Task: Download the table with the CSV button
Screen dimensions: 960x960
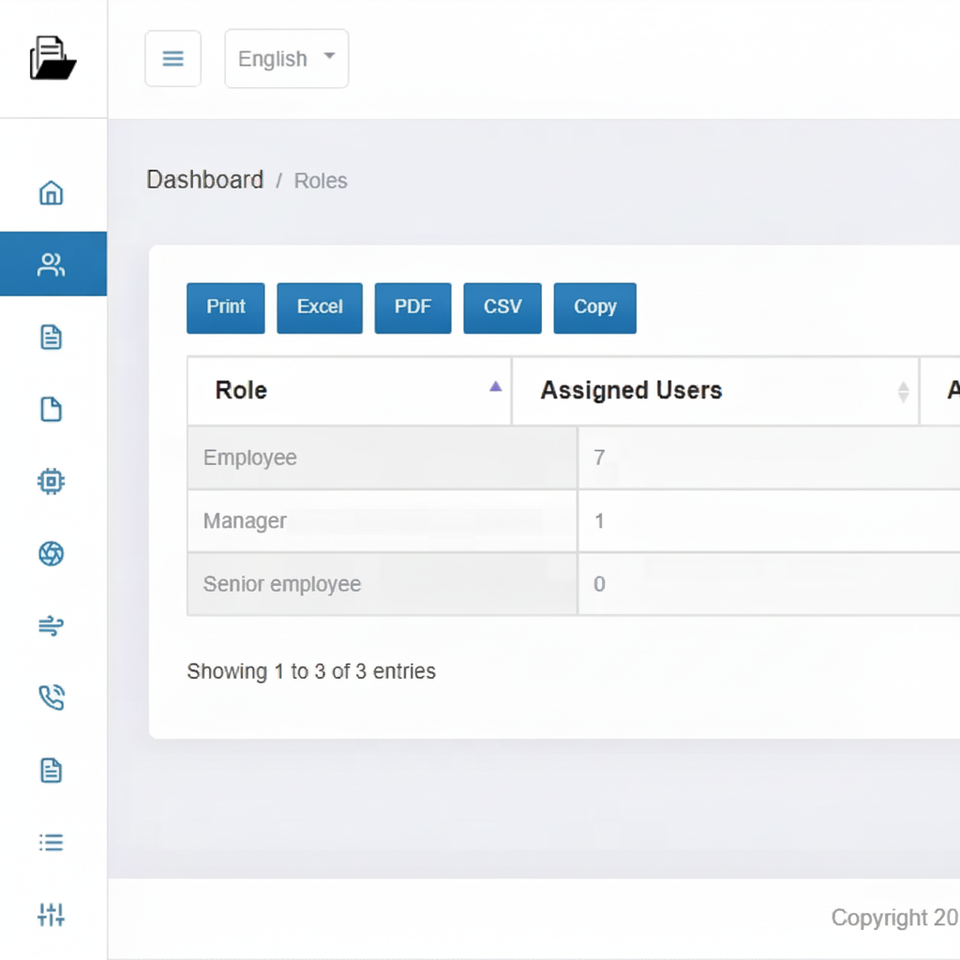Action: coord(502,307)
